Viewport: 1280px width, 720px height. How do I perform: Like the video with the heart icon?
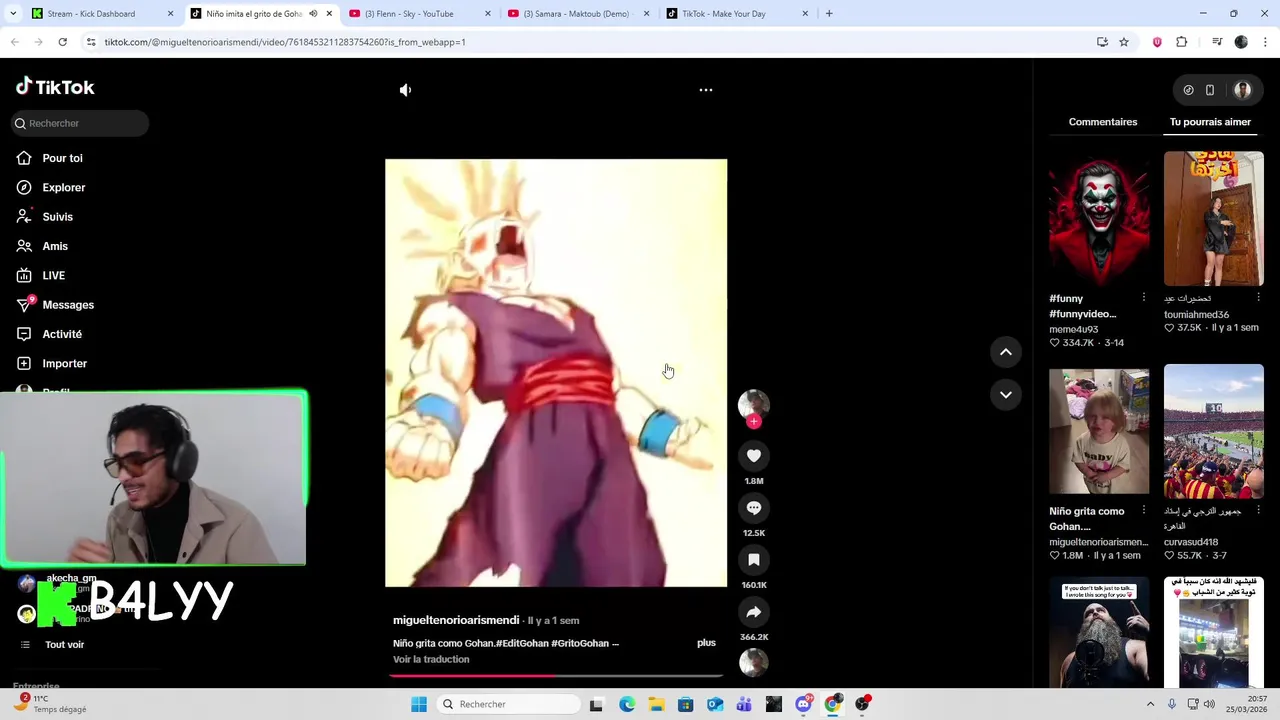point(754,456)
